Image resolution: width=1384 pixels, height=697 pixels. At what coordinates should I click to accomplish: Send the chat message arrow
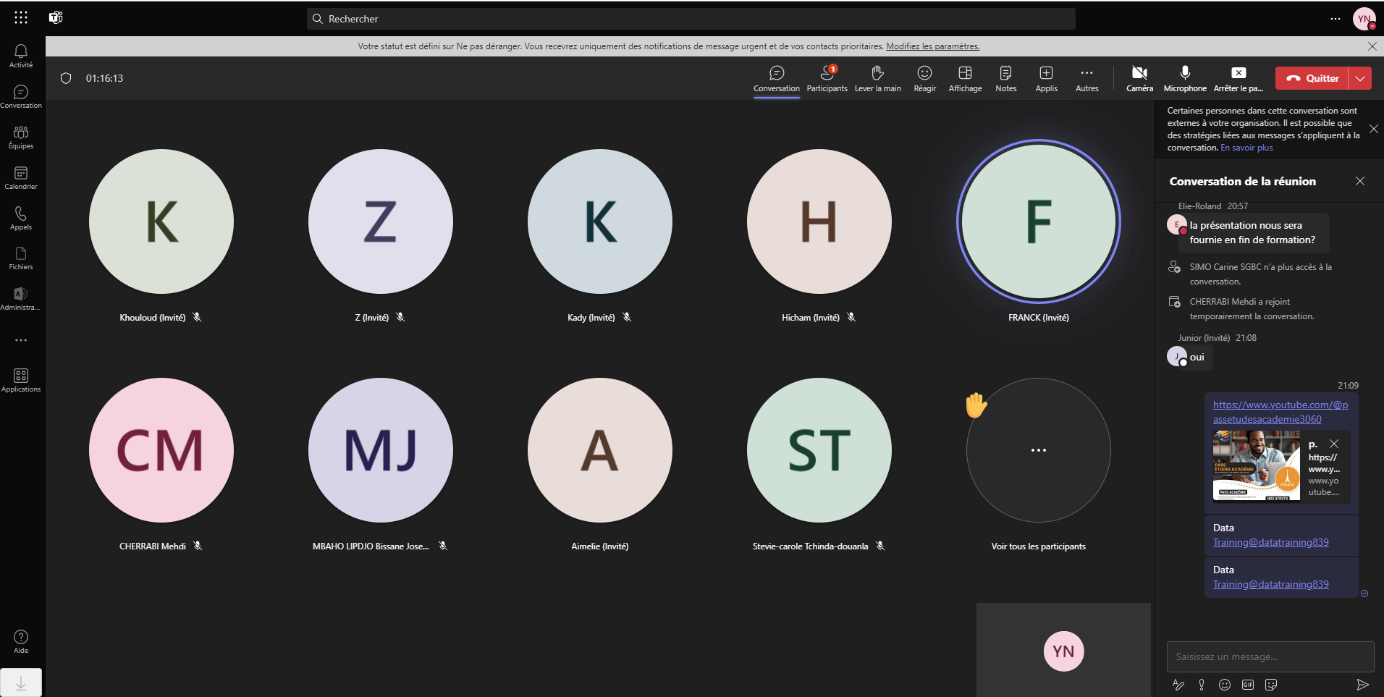click(1361, 685)
